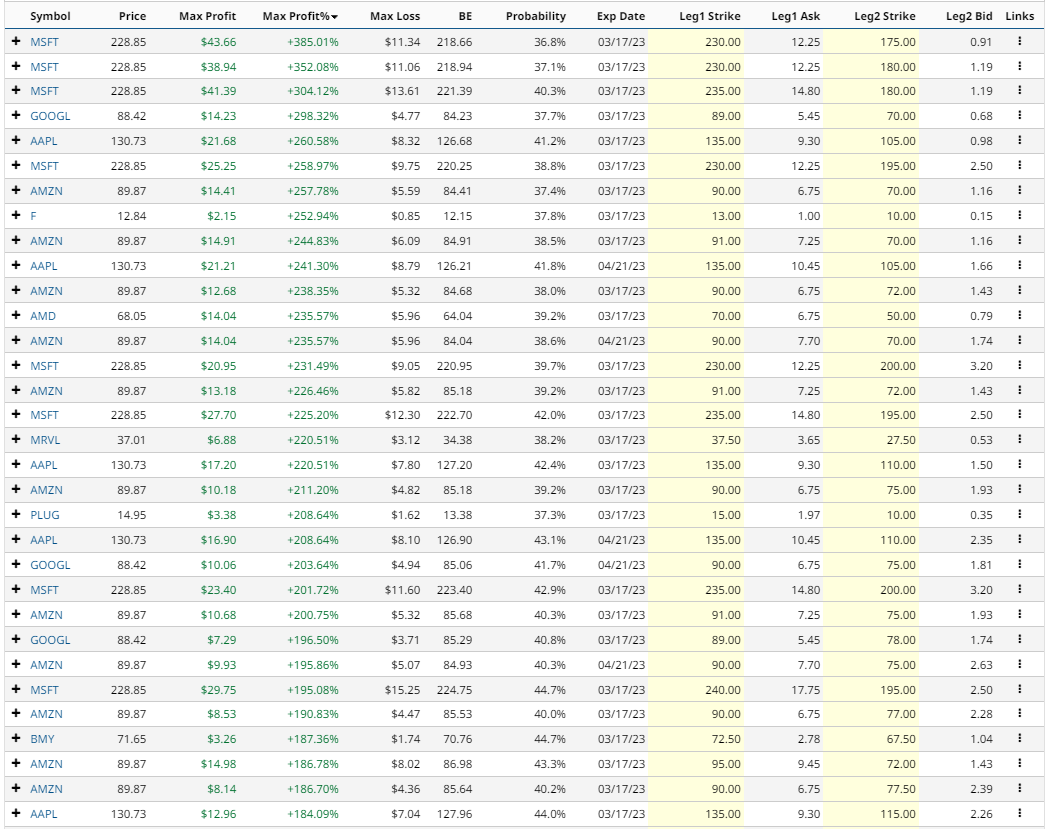Open links menu for MSFT +195.08% row
1049x829 pixels.
coord(1020,689)
